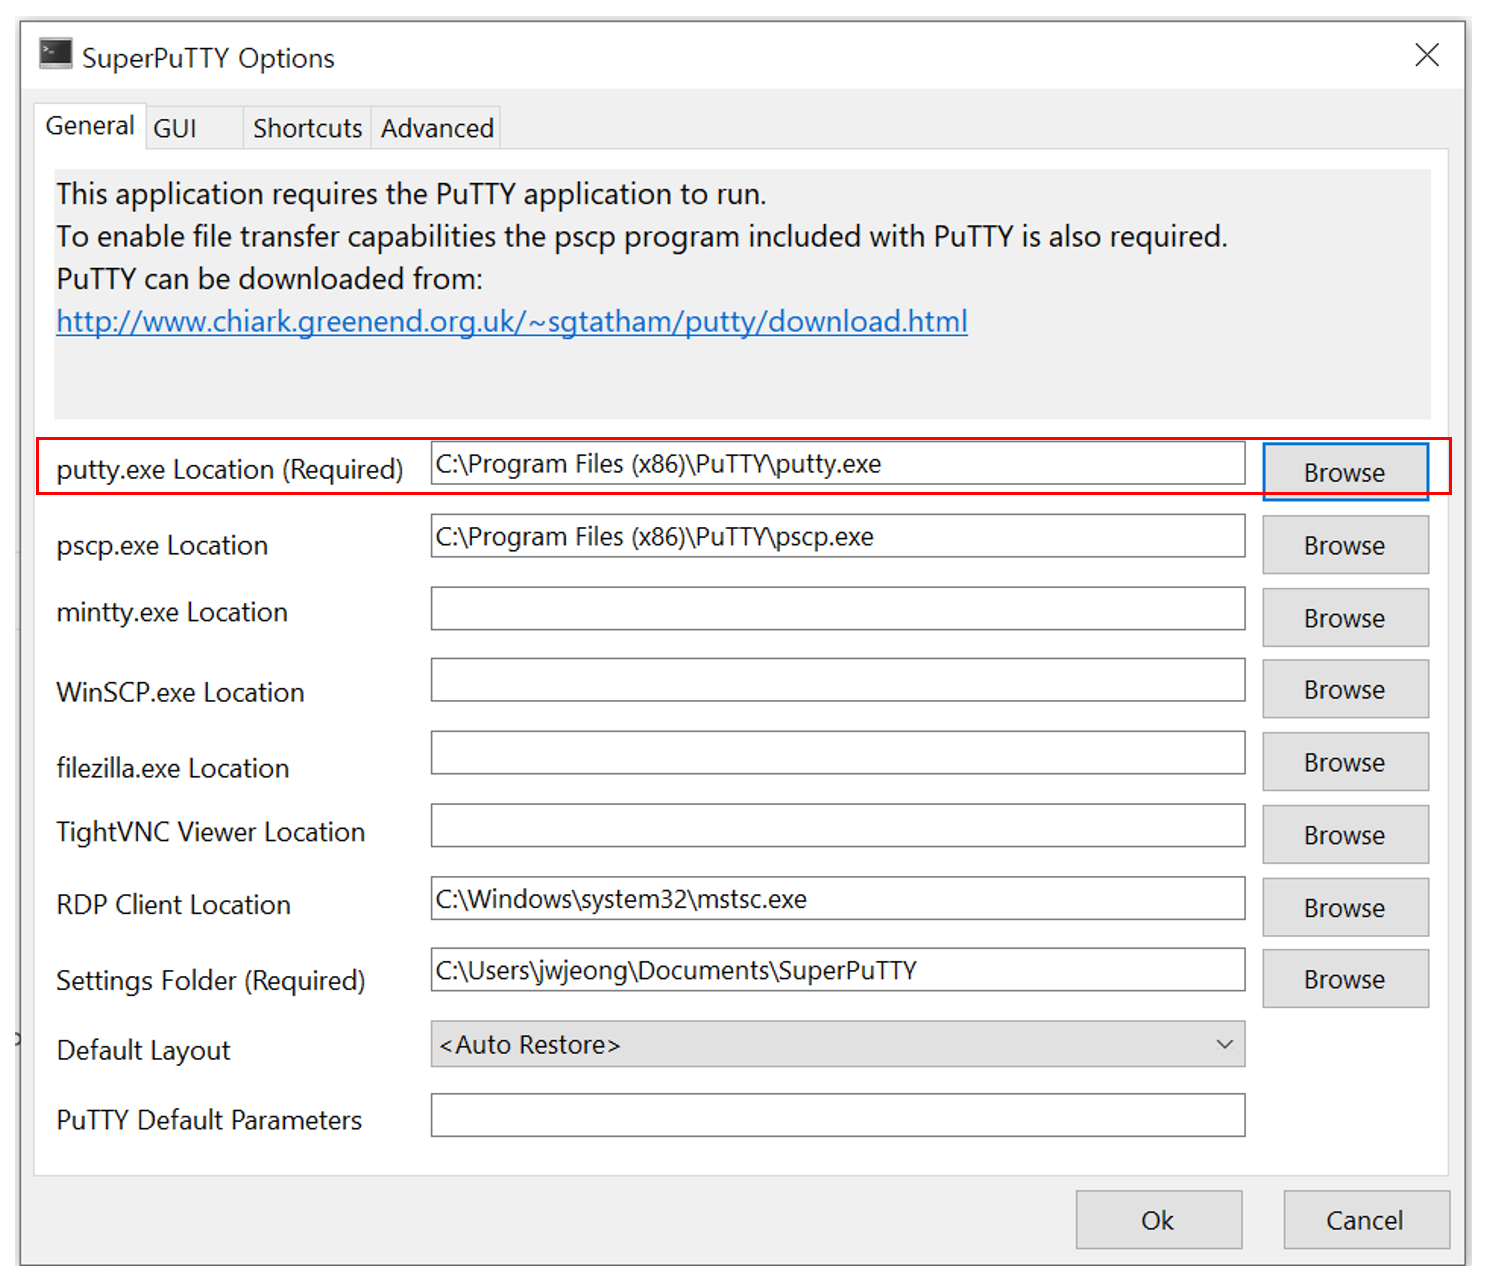Browse for the Settings Folder
This screenshot has width=1486, height=1285.
[1345, 979]
